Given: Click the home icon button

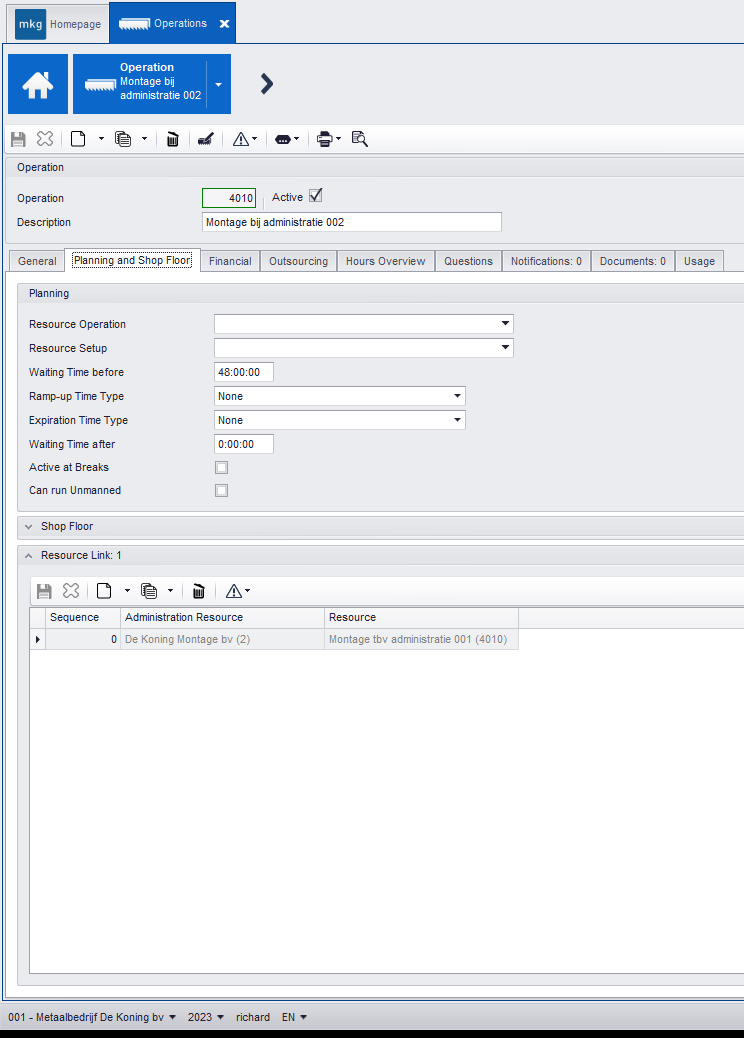Looking at the screenshot, I should 38,84.
